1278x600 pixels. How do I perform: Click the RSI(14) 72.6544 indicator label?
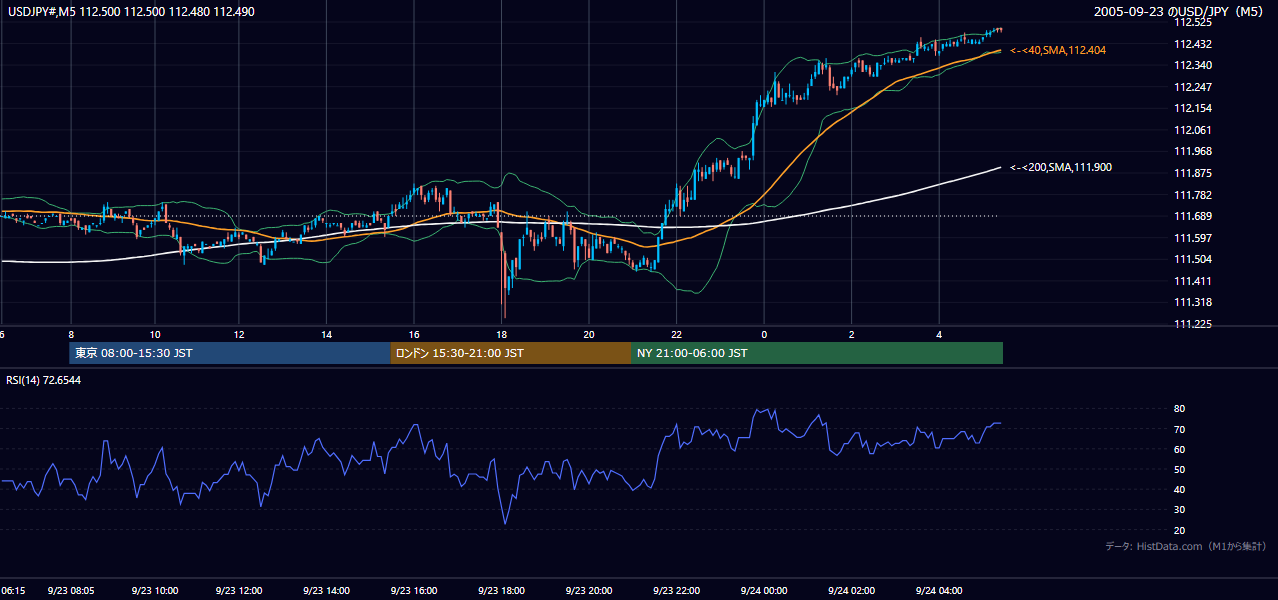coord(44,381)
